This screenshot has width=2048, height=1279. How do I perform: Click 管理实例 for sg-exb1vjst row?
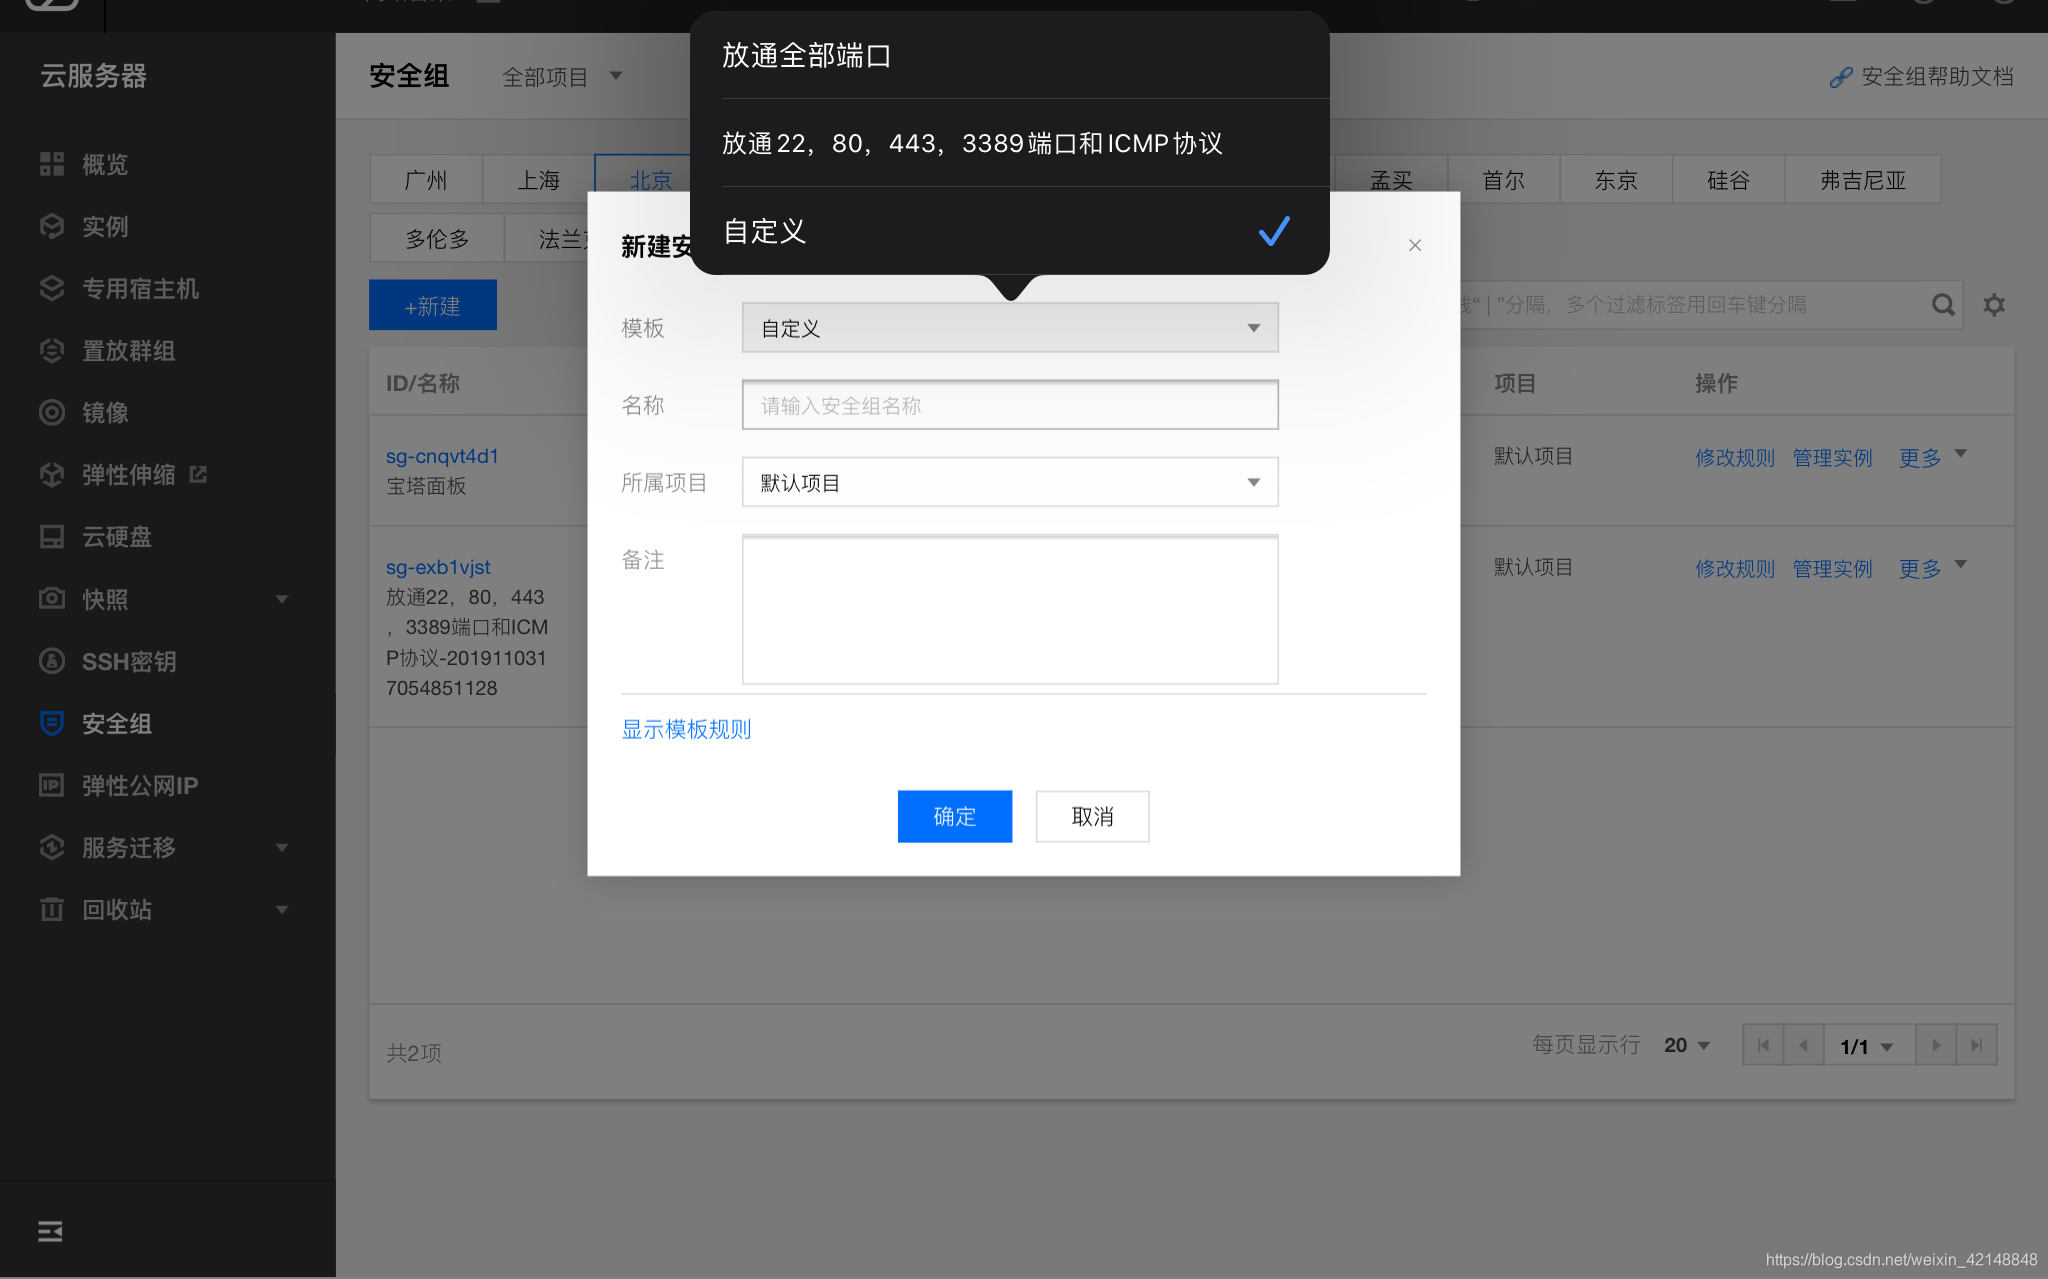pyautogui.click(x=1832, y=568)
